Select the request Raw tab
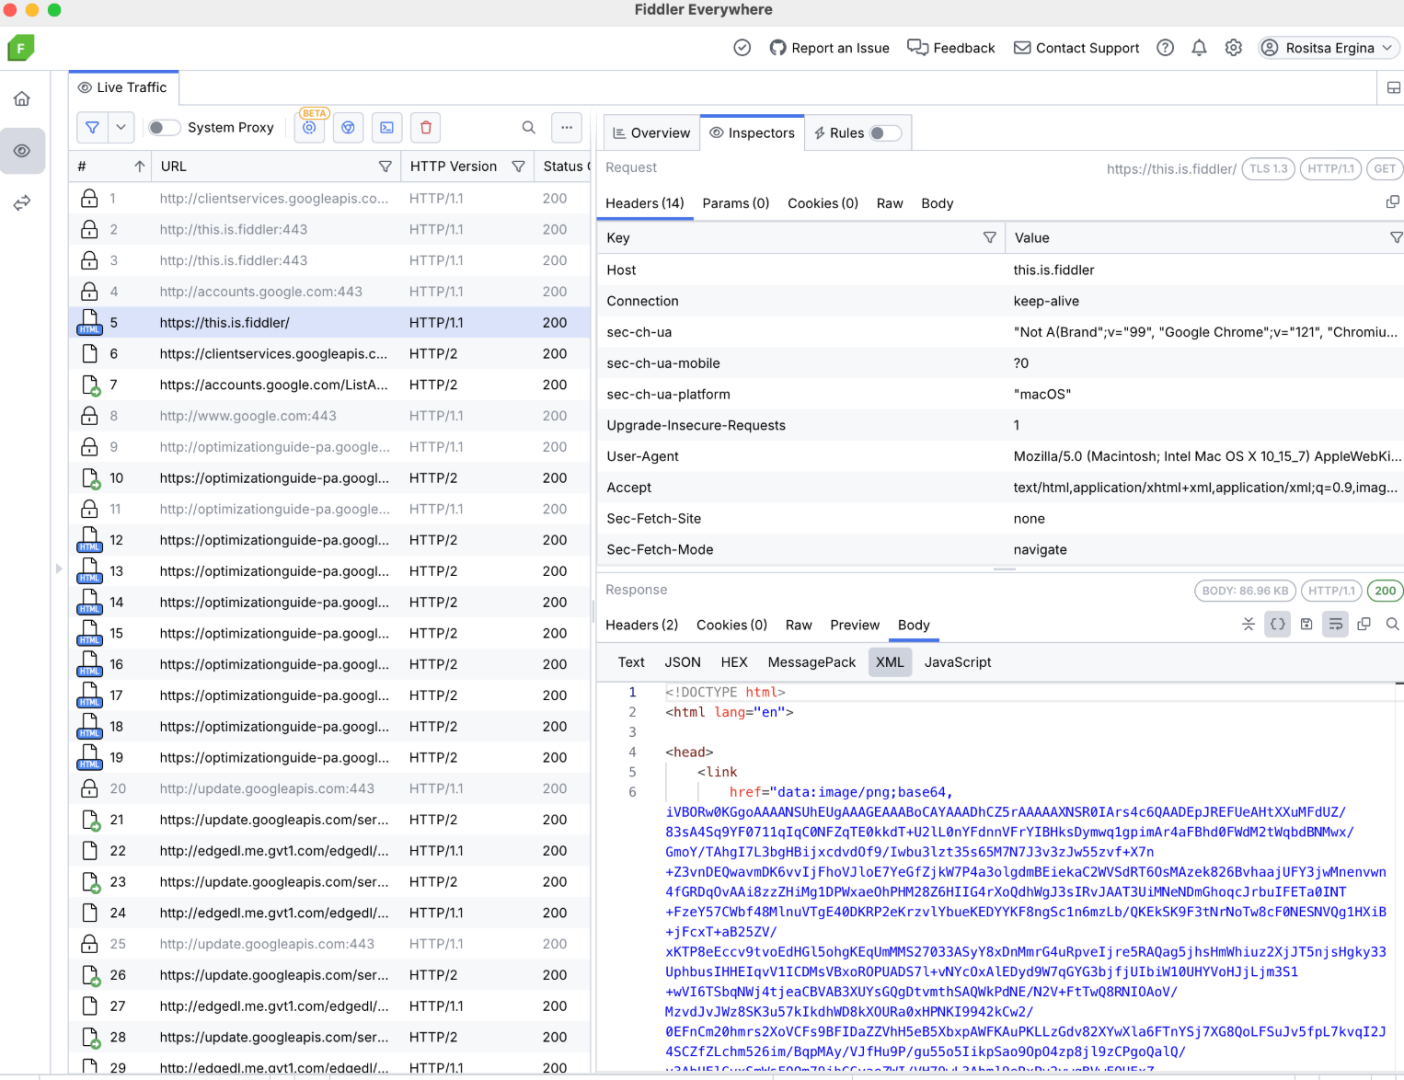1404x1080 pixels. [890, 203]
